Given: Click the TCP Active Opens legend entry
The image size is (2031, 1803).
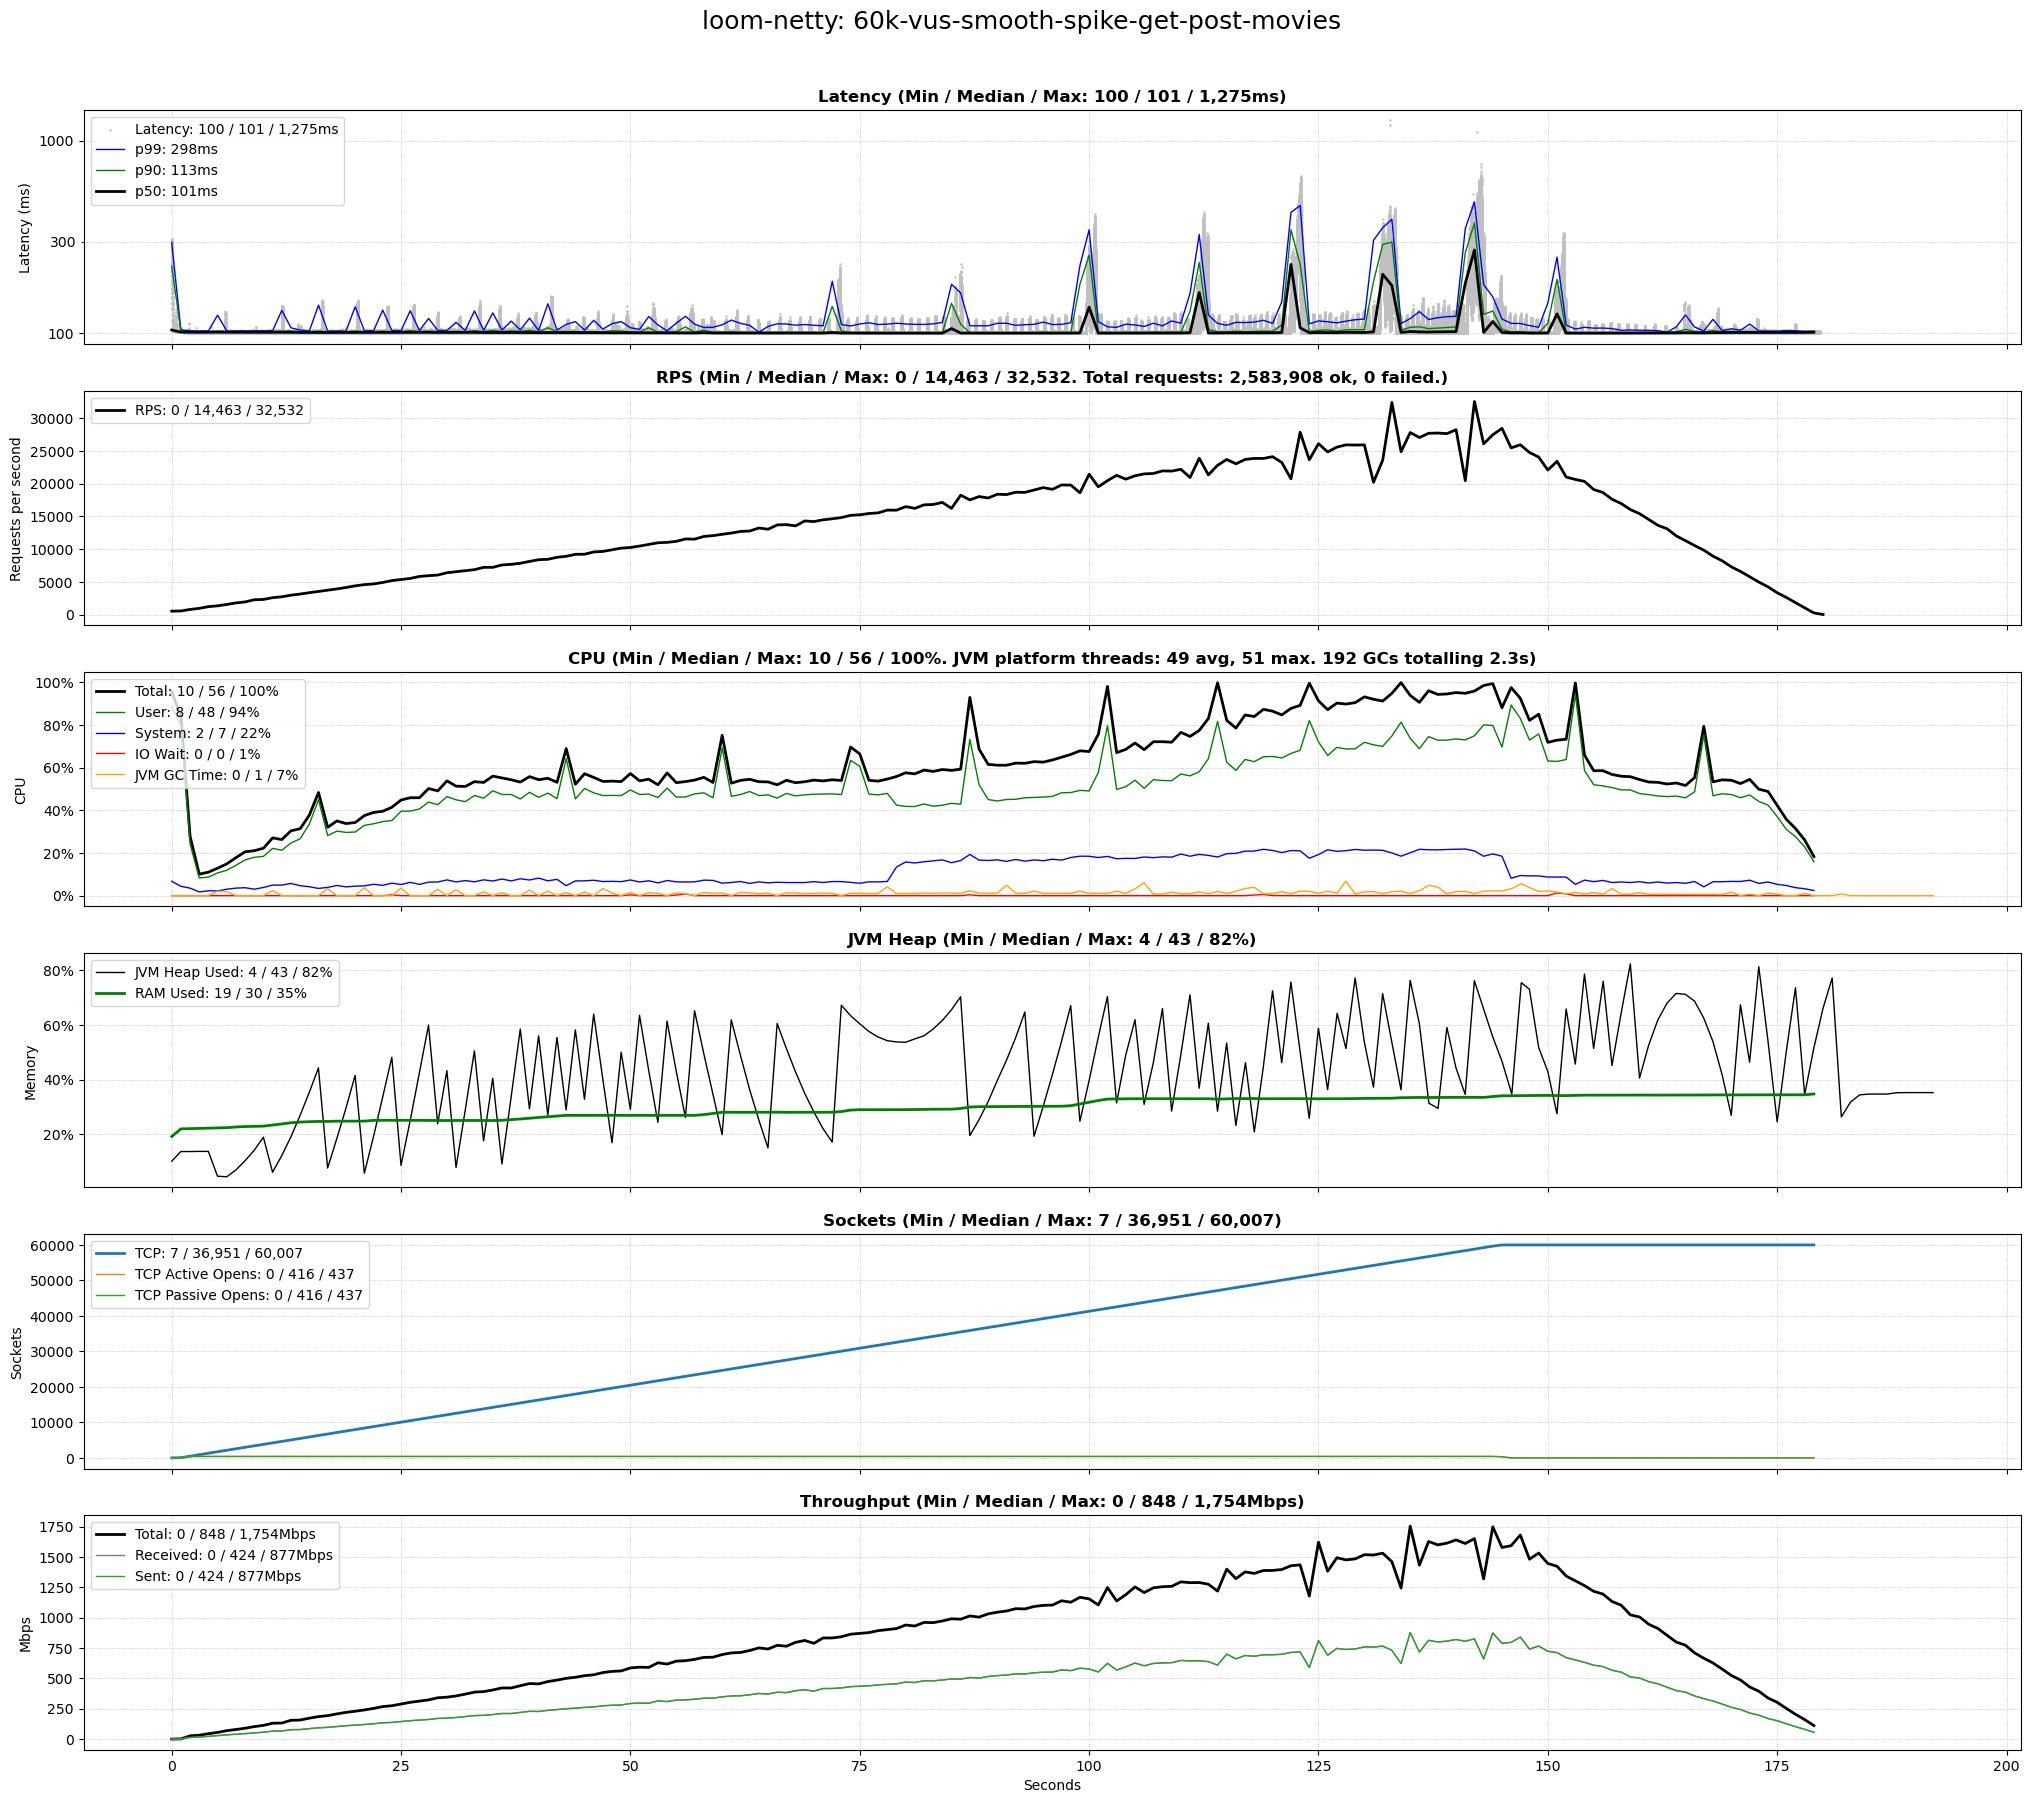Looking at the screenshot, I should (244, 1274).
